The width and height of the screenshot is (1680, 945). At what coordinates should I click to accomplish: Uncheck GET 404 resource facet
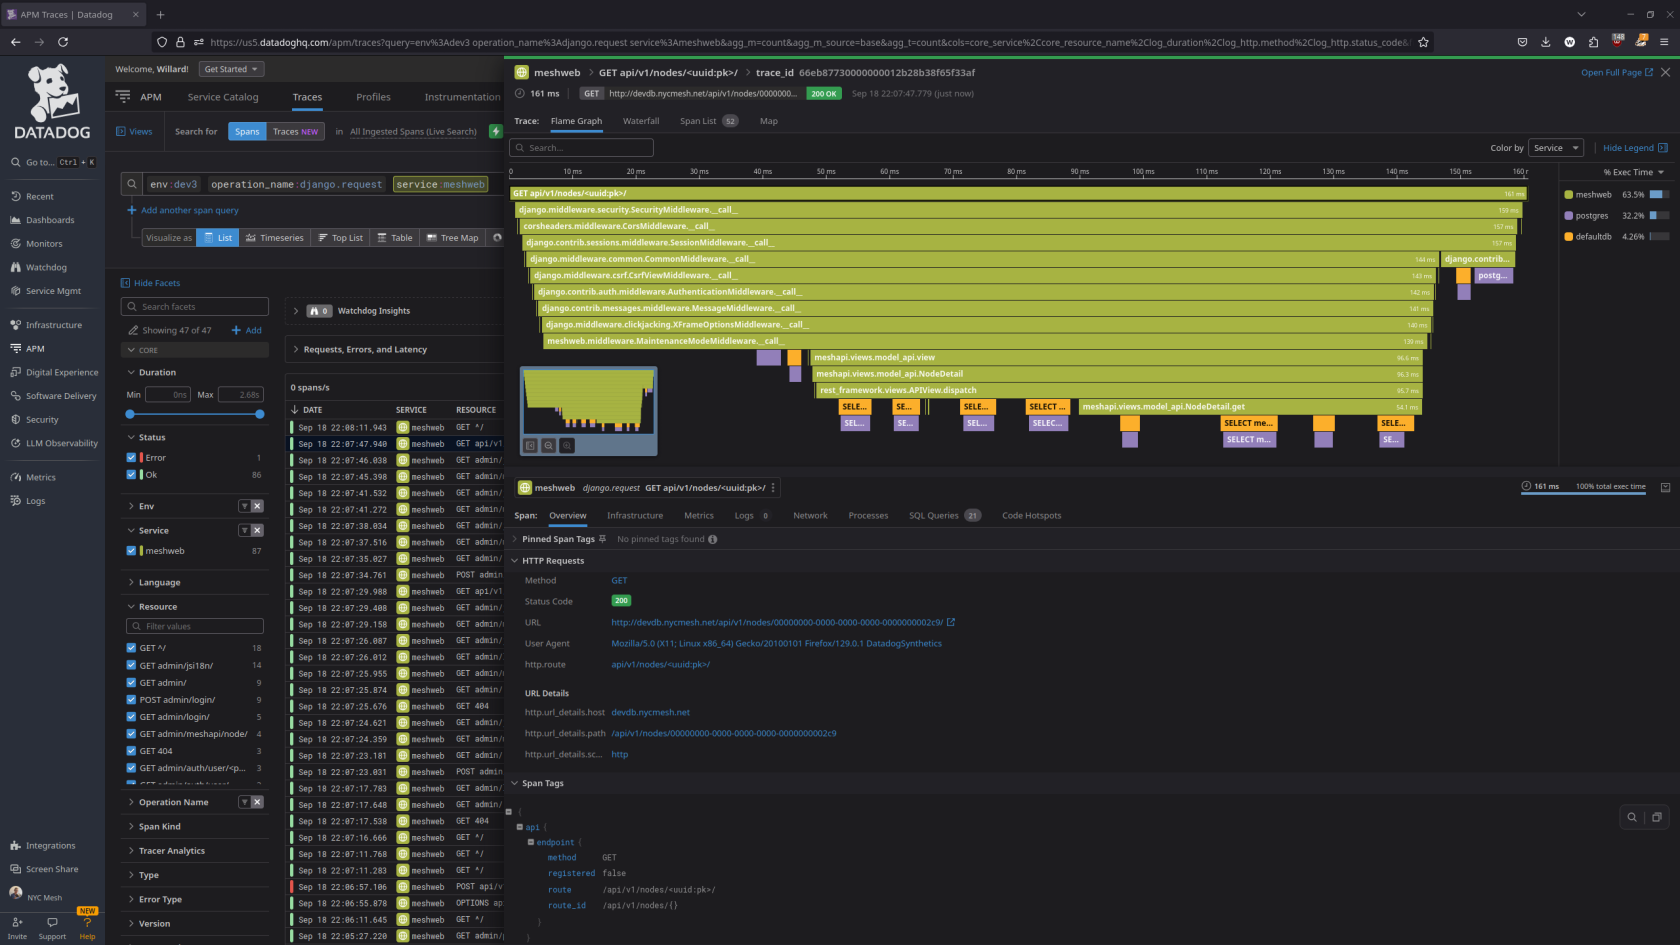(x=131, y=750)
